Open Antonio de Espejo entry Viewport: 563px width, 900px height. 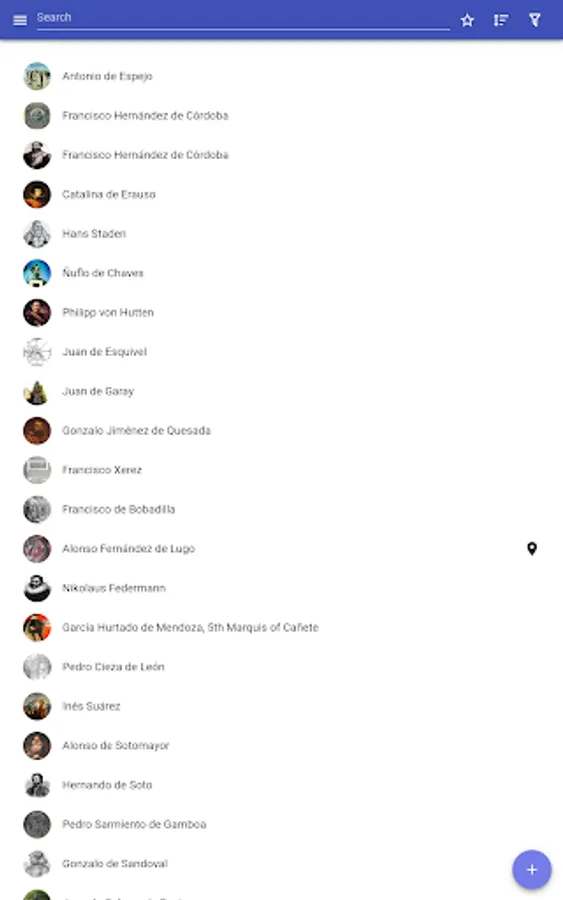click(x=281, y=76)
